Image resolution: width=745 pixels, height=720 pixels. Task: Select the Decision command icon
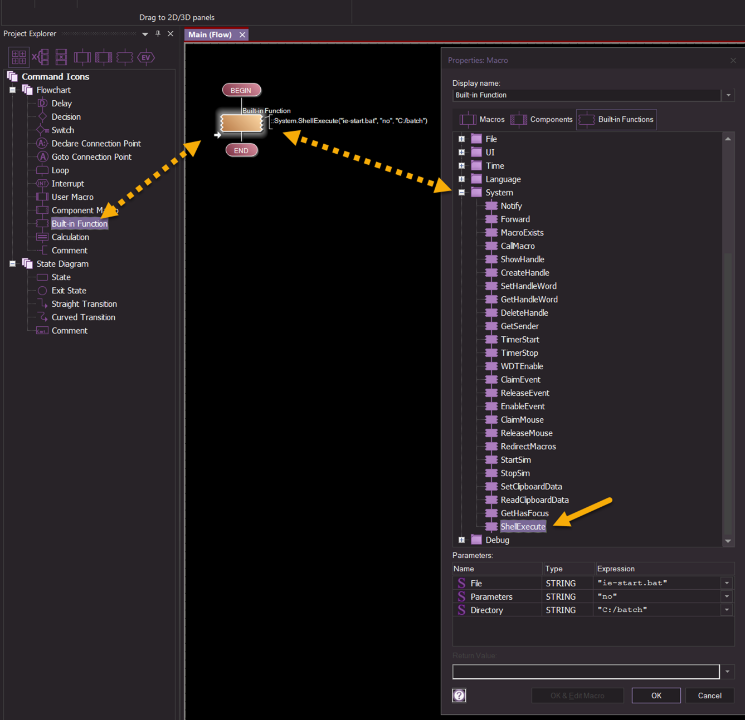click(66, 117)
